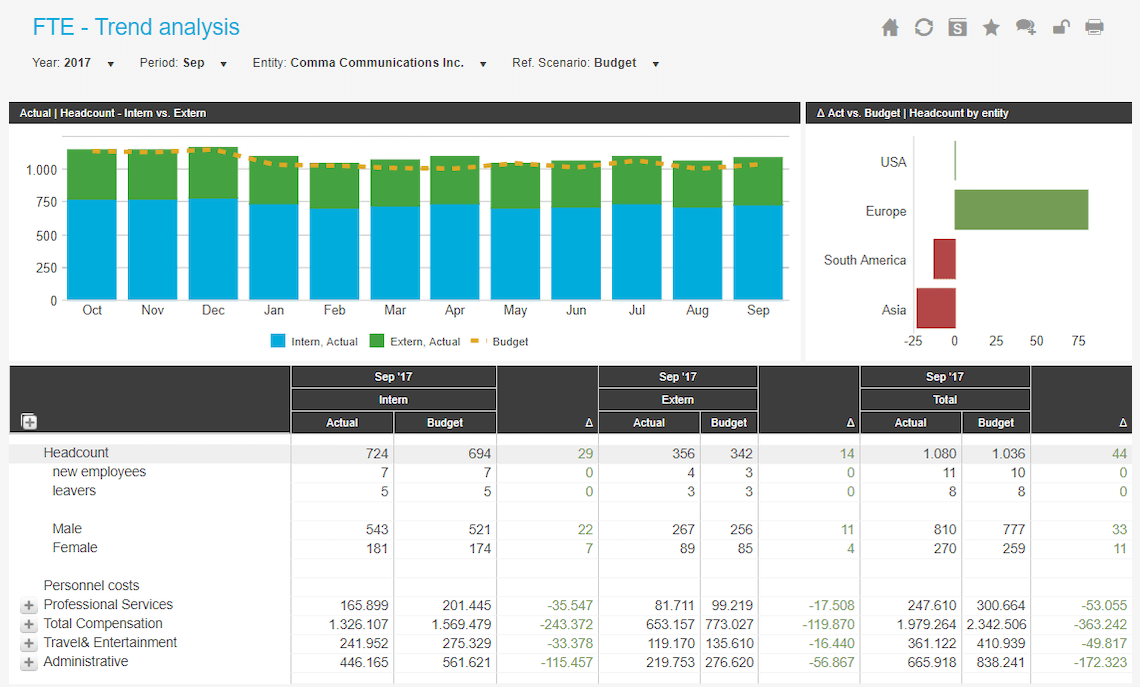Add report to favorites with star
1140x687 pixels.
click(991, 28)
